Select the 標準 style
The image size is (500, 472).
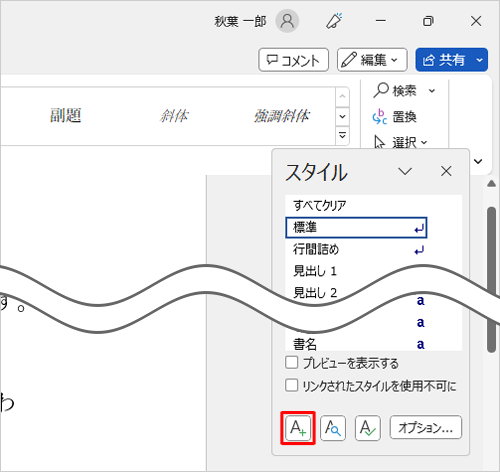coord(356,228)
